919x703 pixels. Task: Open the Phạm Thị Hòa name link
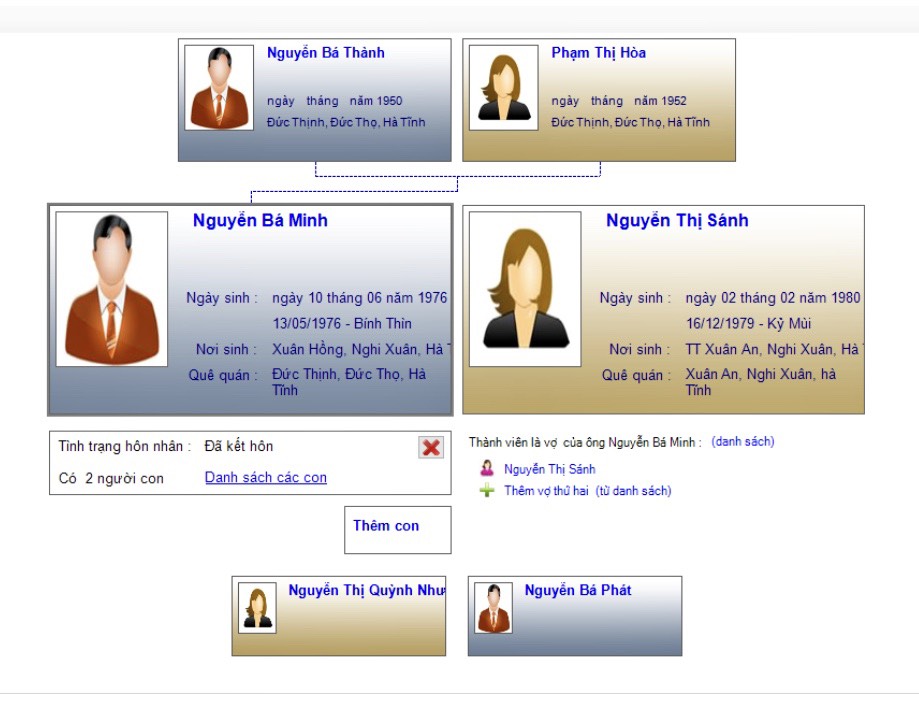pos(598,53)
